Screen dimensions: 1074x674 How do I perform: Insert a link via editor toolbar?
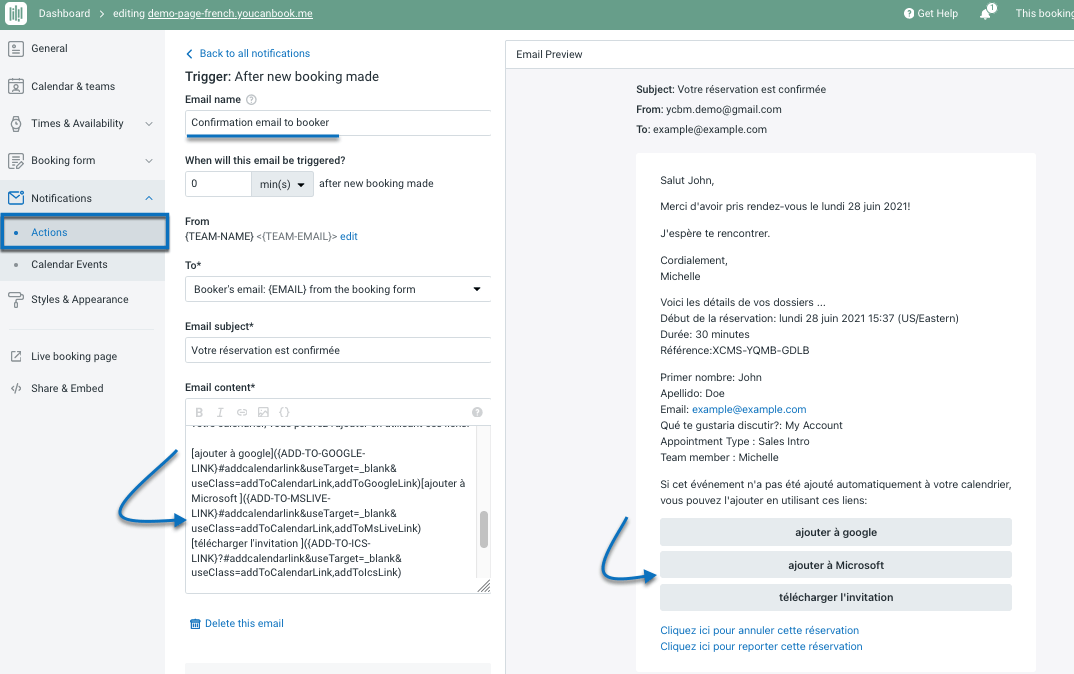click(242, 412)
